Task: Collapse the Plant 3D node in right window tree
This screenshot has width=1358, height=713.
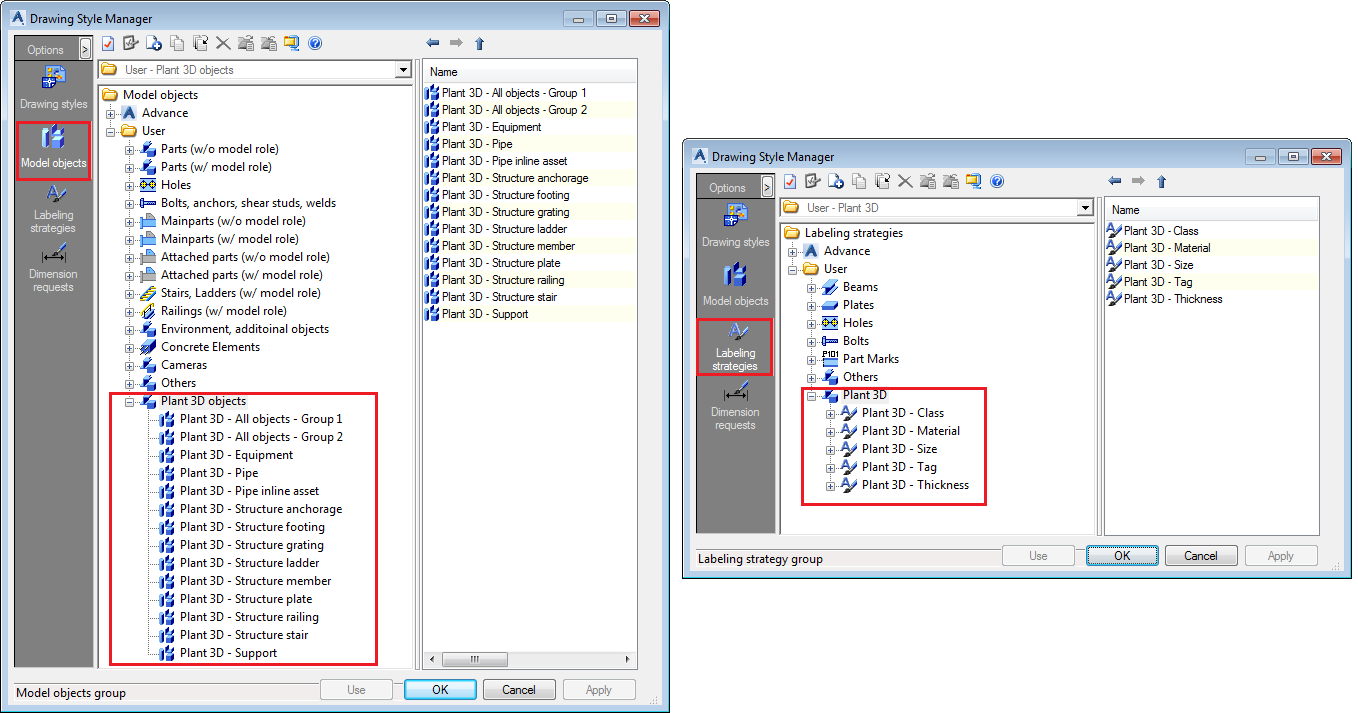Action: 812,395
